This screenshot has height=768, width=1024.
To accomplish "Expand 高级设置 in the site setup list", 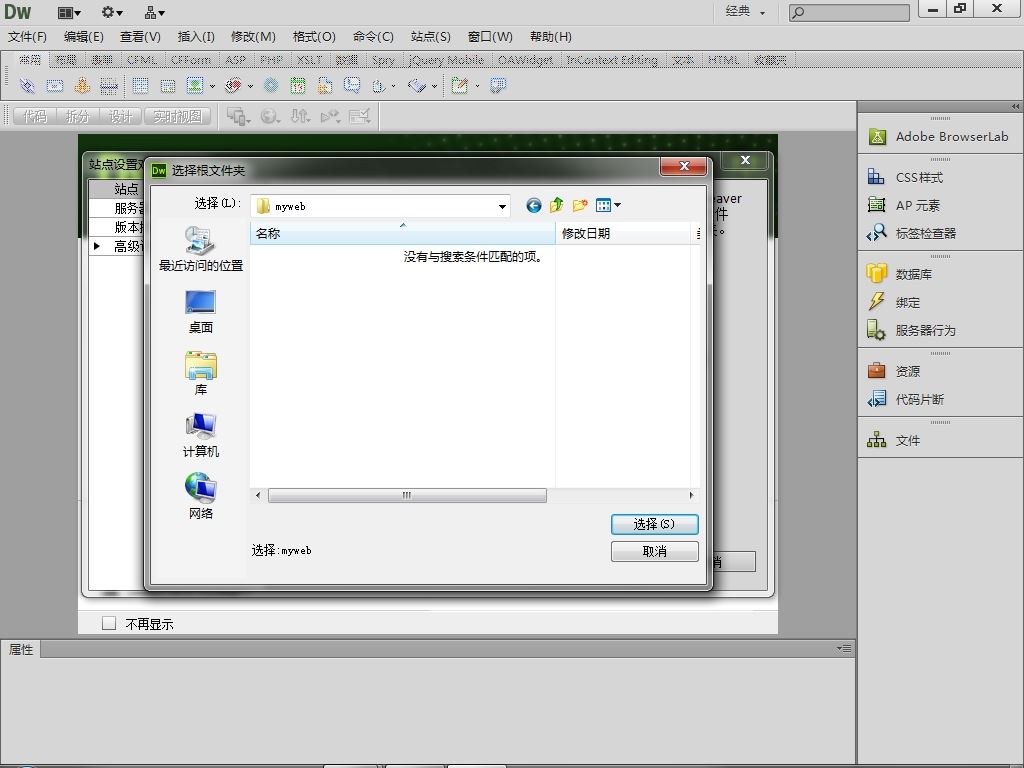I will click(x=97, y=246).
